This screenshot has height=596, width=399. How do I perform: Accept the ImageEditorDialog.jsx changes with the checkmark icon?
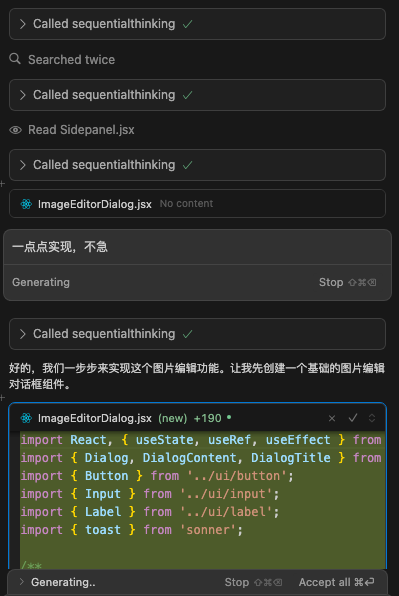coord(353,418)
